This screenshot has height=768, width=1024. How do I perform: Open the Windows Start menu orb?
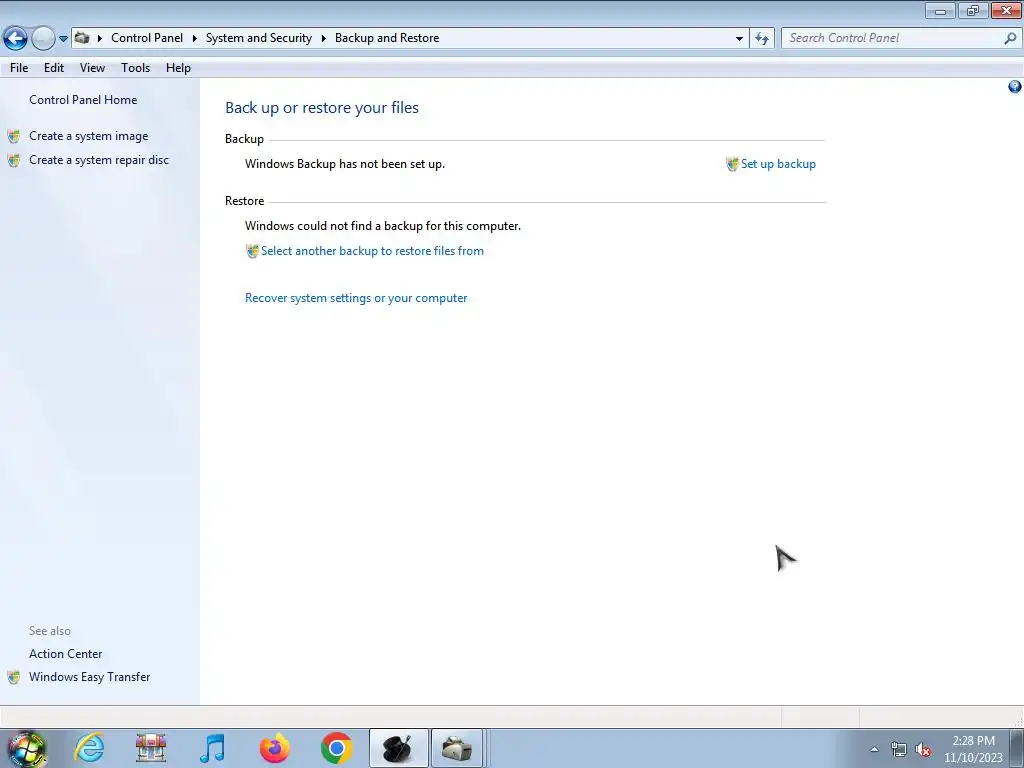26,748
